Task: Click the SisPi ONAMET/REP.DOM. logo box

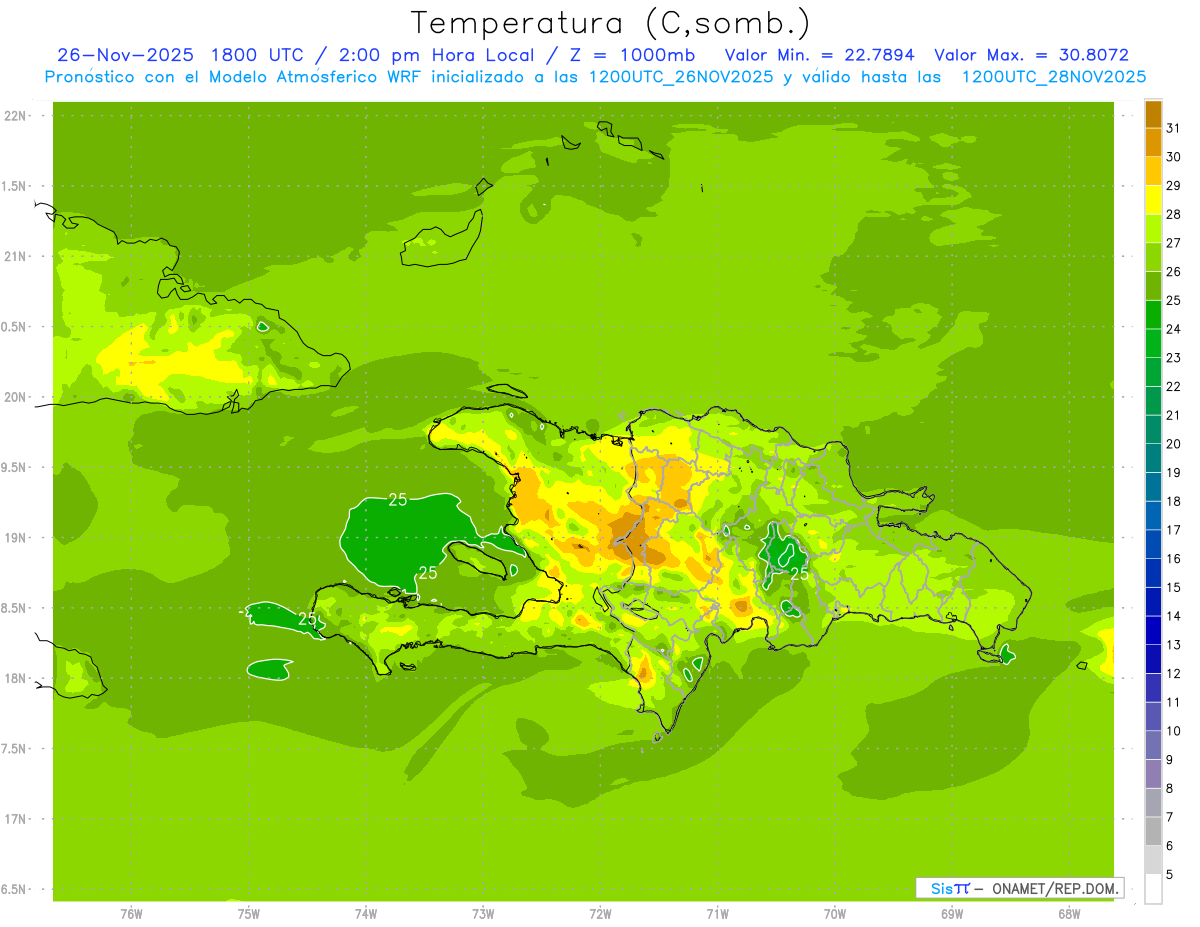Action: click(1019, 887)
